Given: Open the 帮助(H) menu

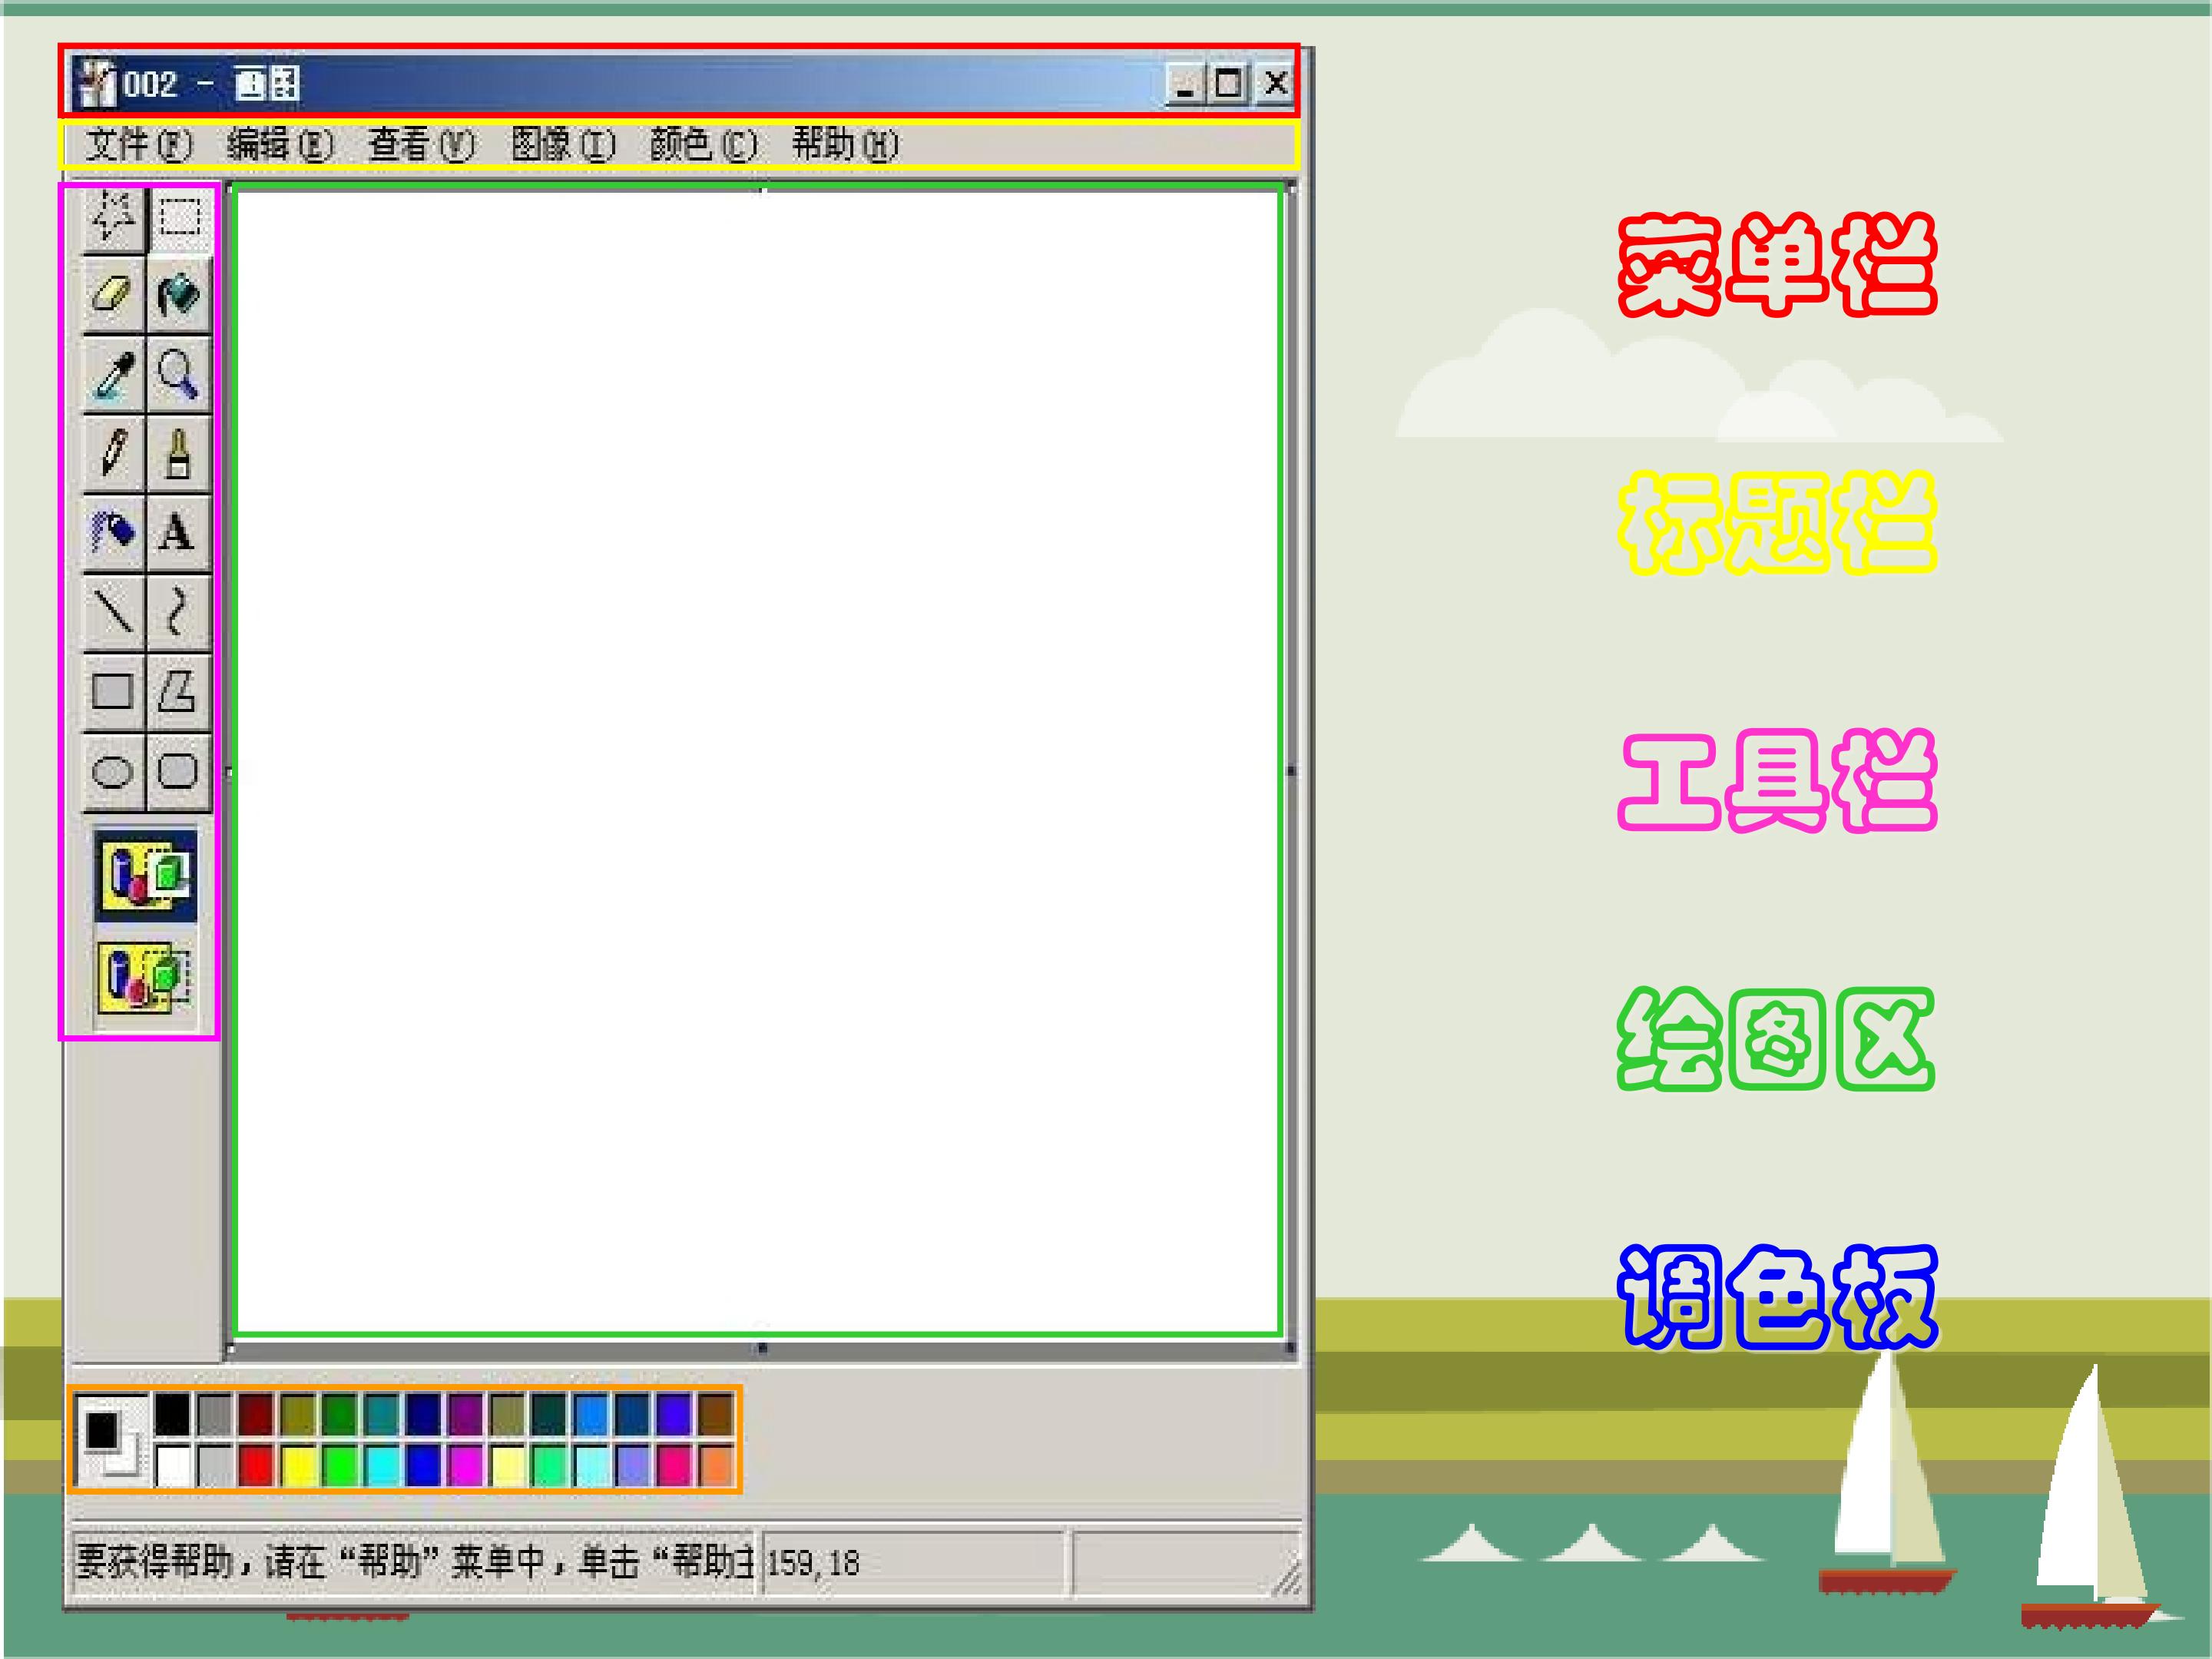Looking at the screenshot, I should [845, 145].
